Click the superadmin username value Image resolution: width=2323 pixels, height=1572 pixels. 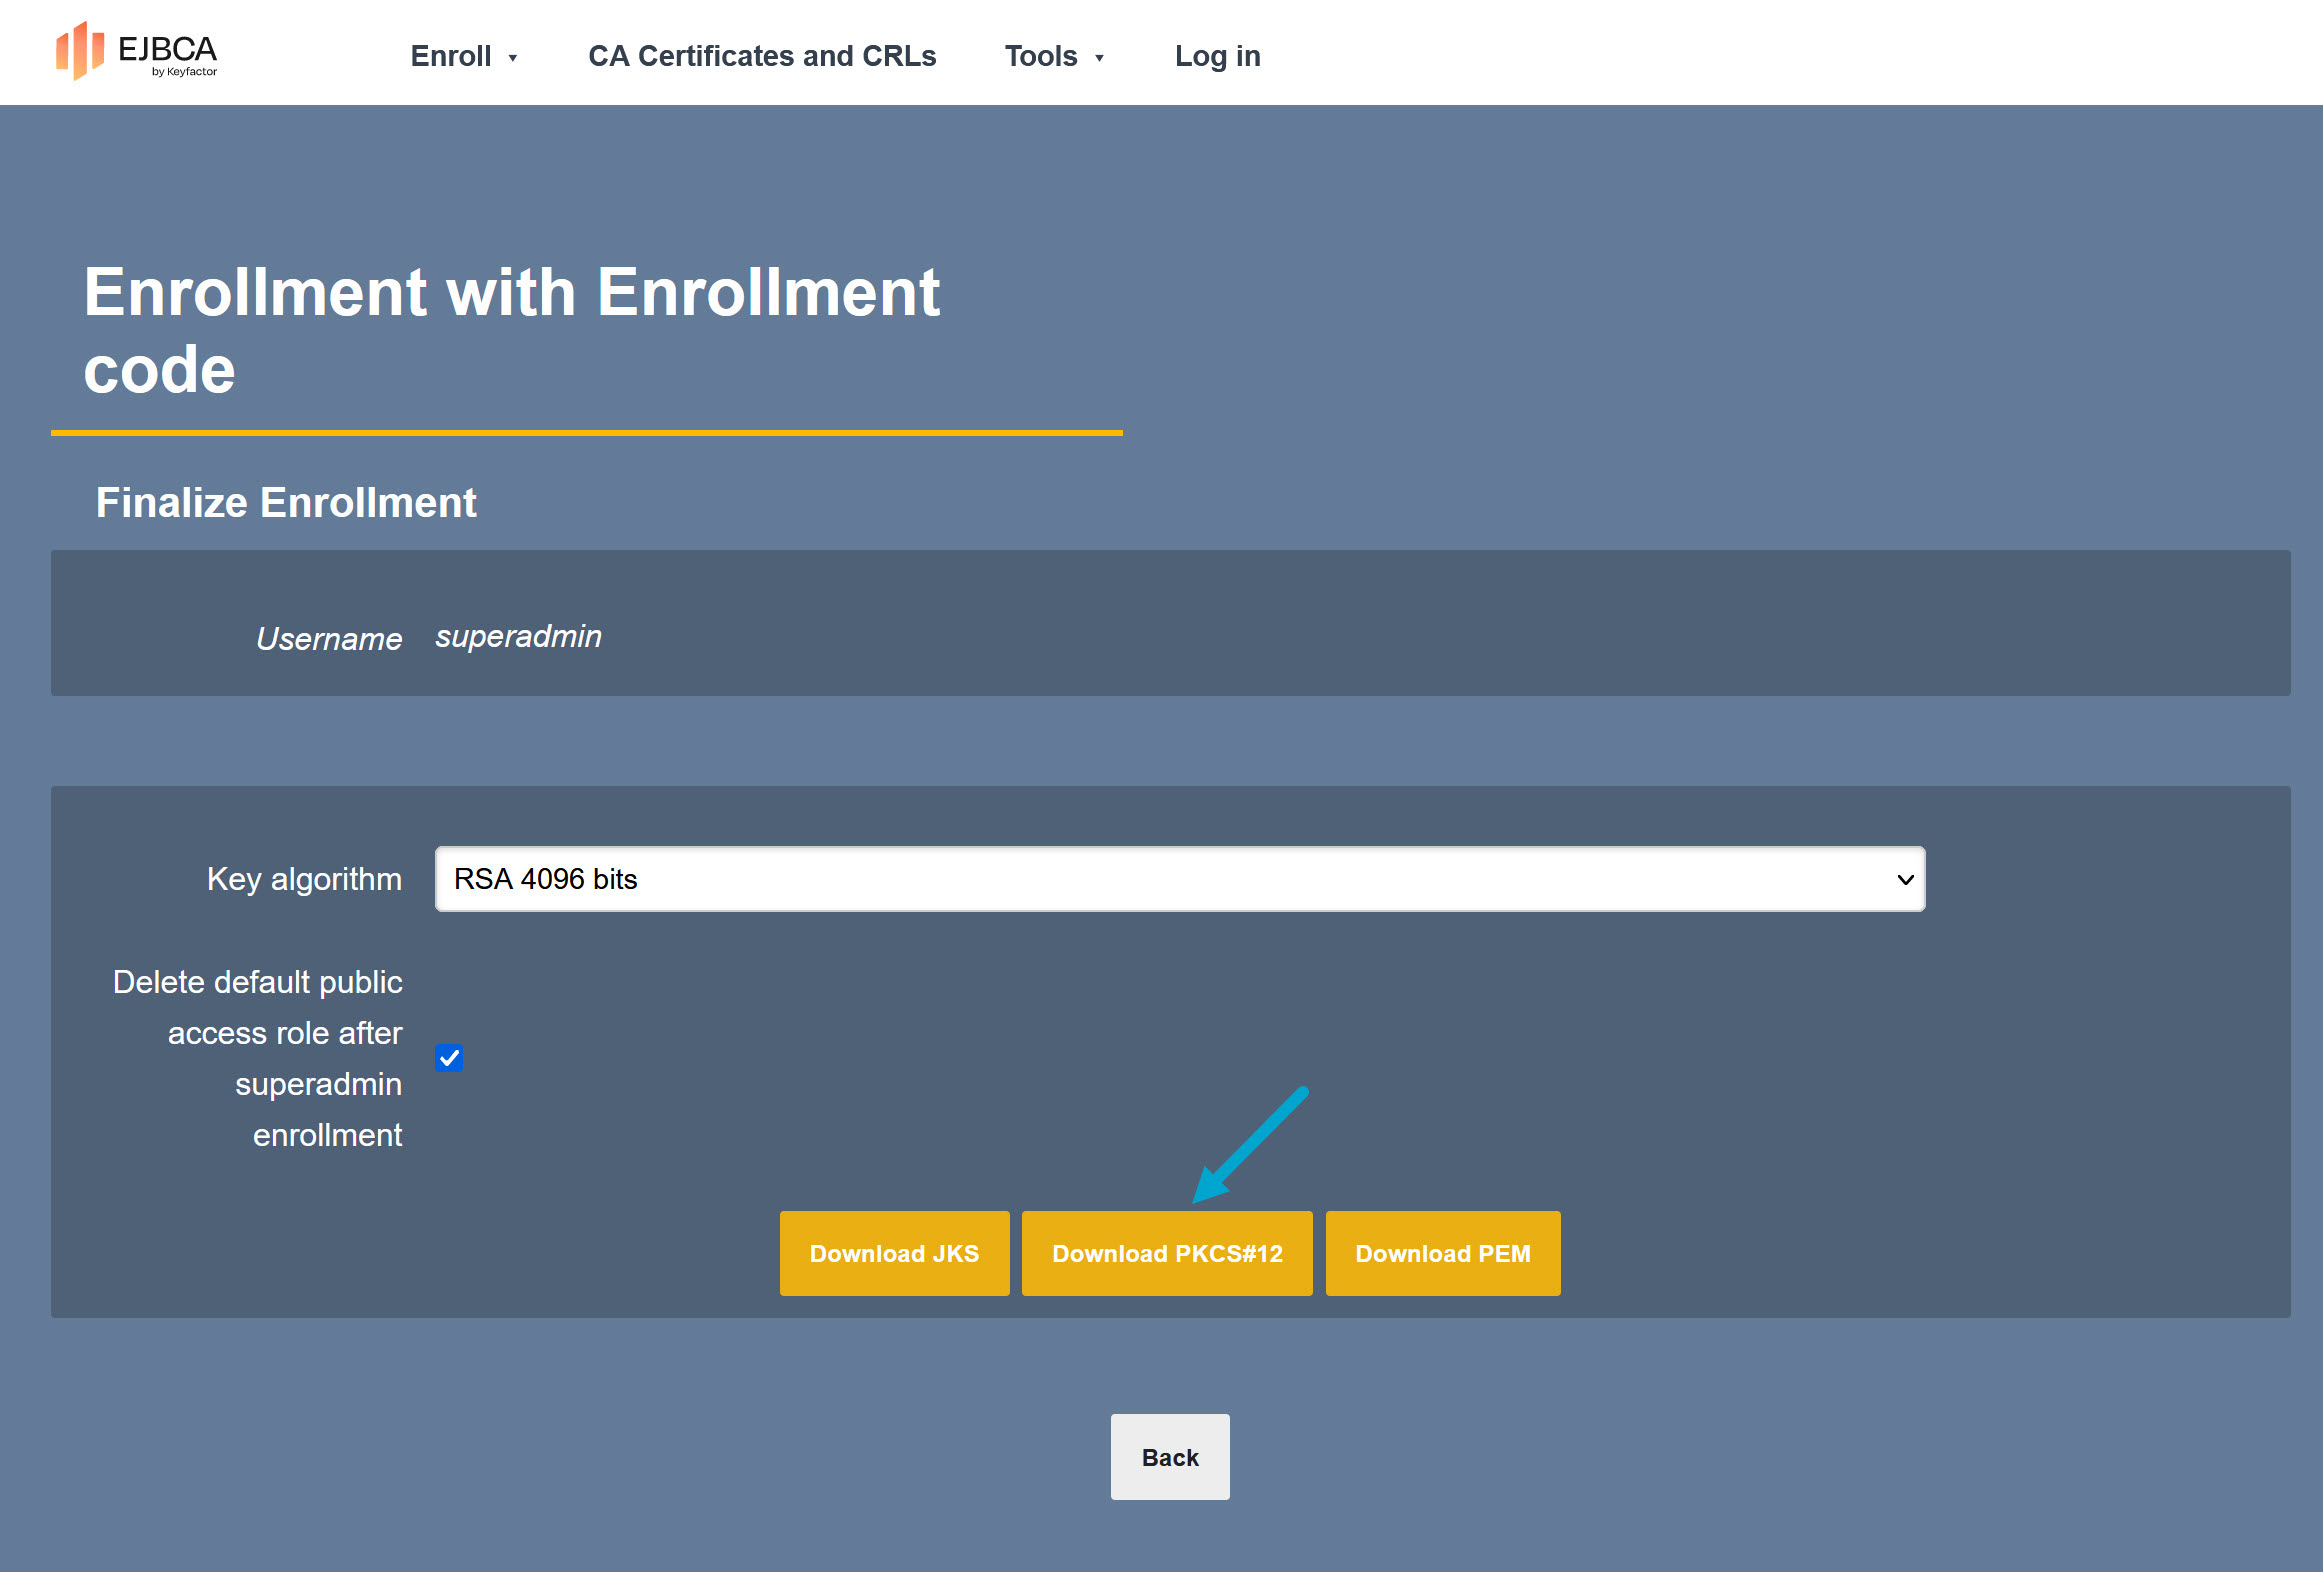518,636
